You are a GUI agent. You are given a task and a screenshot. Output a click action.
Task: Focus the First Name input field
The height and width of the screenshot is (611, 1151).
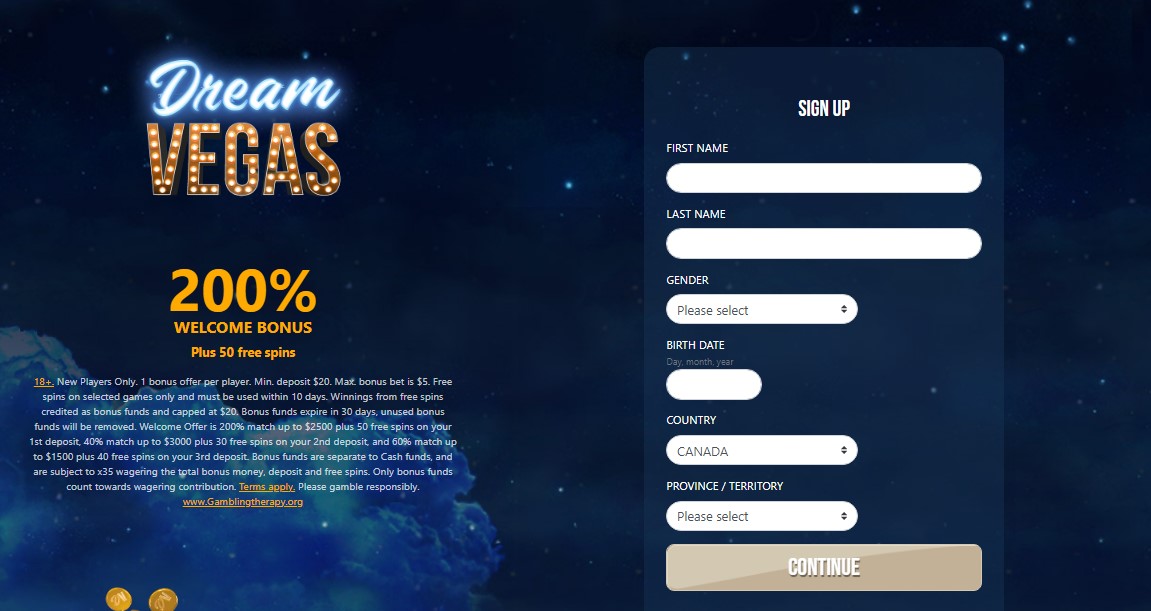tap(824, 178)
